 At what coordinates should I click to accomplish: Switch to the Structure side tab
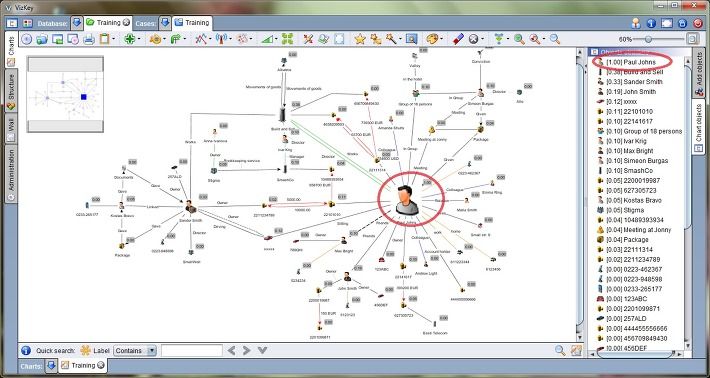click(x=11, y=91)
